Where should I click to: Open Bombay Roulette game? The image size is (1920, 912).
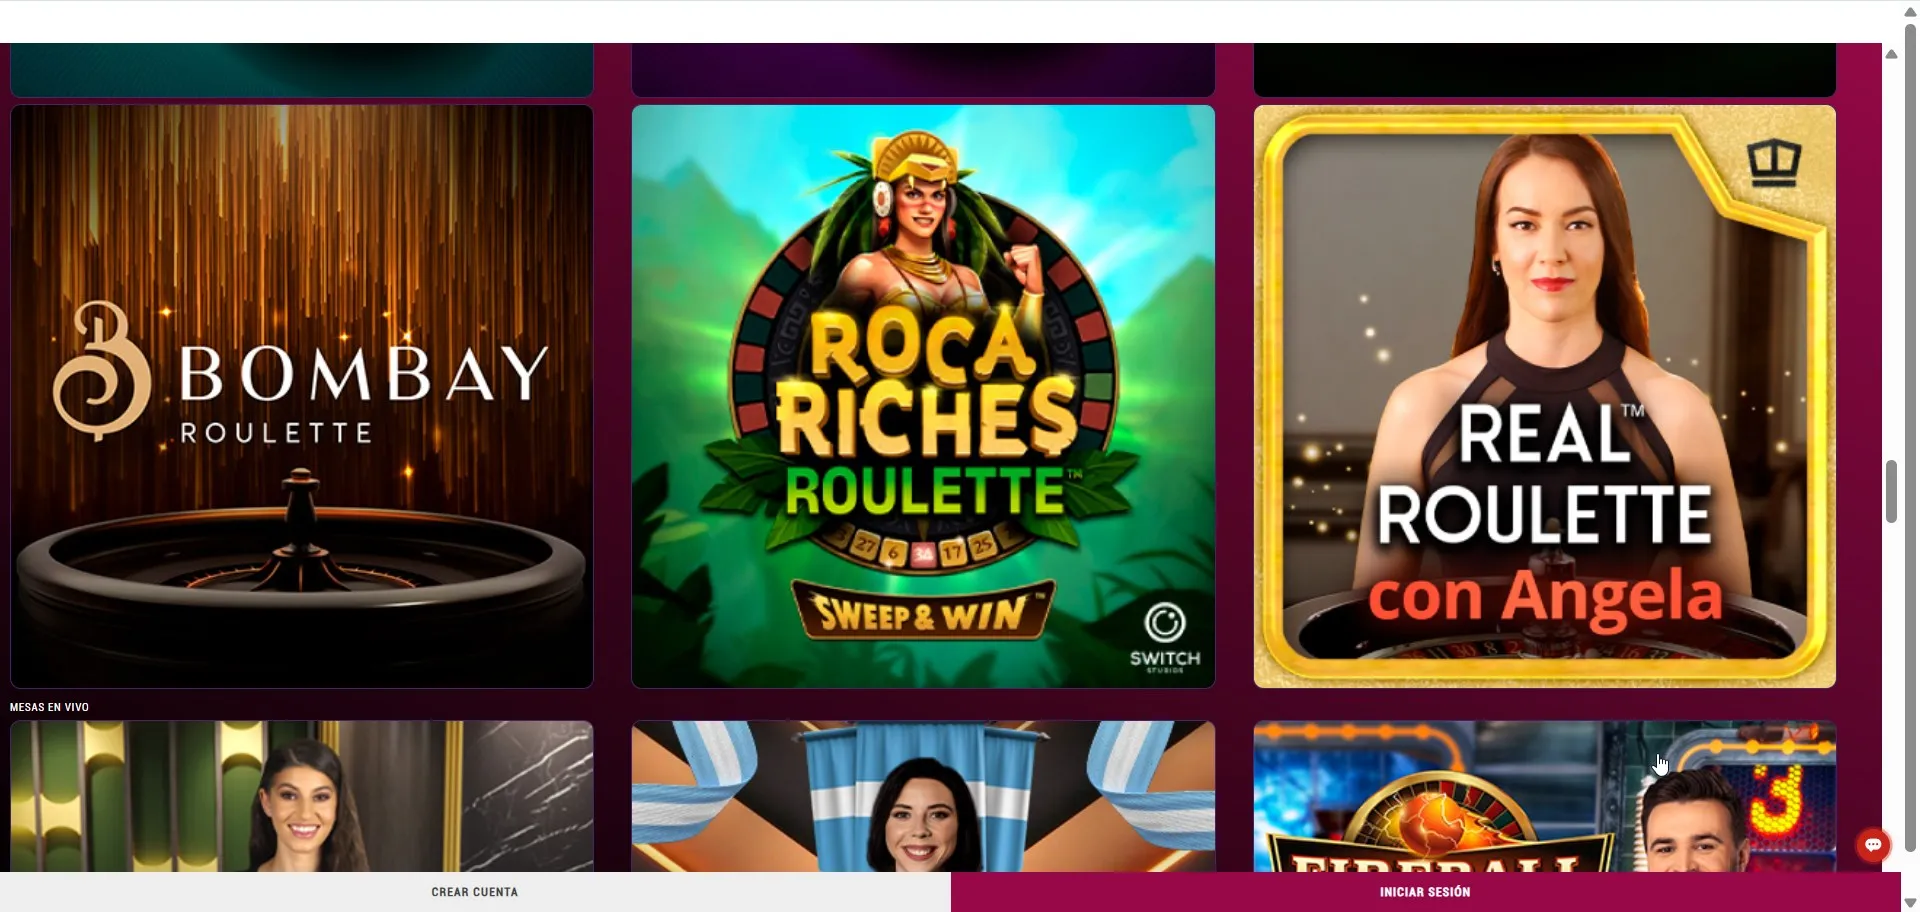pyautogui.click(x=302, y=396)
